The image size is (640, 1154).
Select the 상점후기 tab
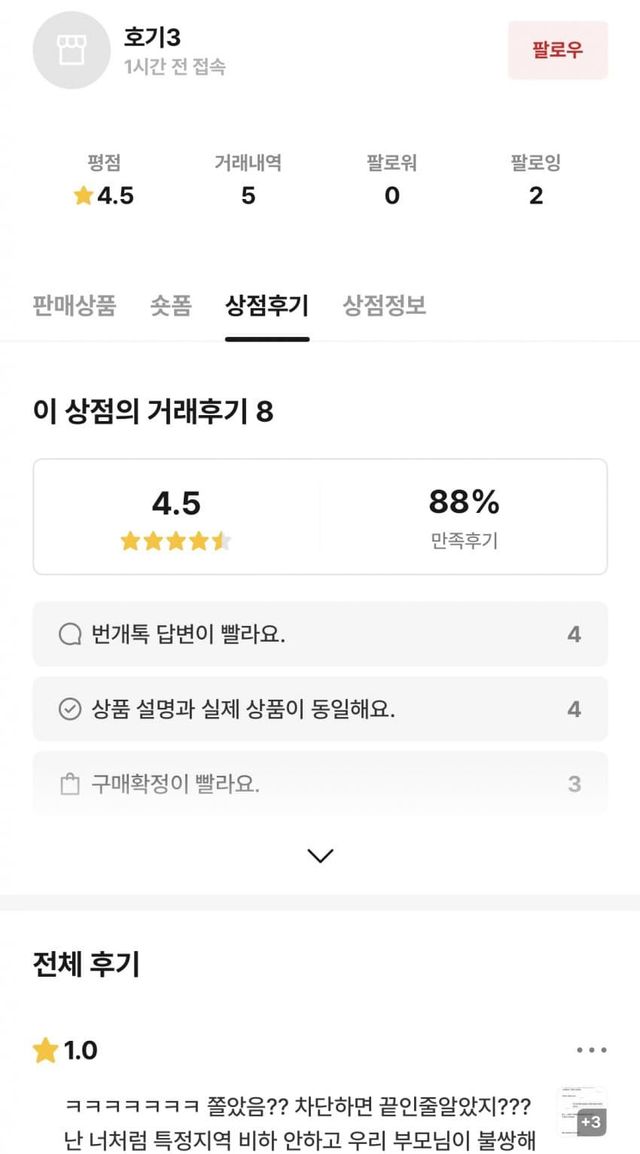pyautogui.click(x=267, y=305)
